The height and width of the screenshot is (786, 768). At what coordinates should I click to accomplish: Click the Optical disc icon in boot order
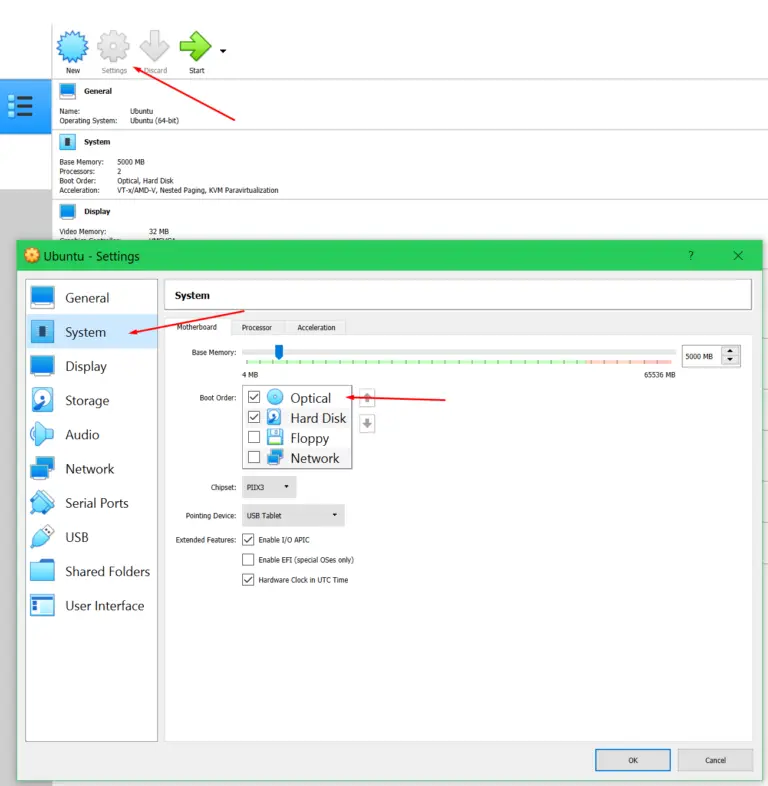point(275,397)
